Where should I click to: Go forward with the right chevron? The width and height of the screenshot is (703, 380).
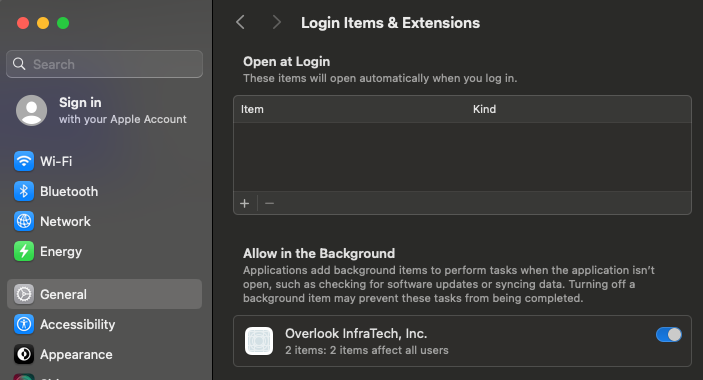point(277,22)
